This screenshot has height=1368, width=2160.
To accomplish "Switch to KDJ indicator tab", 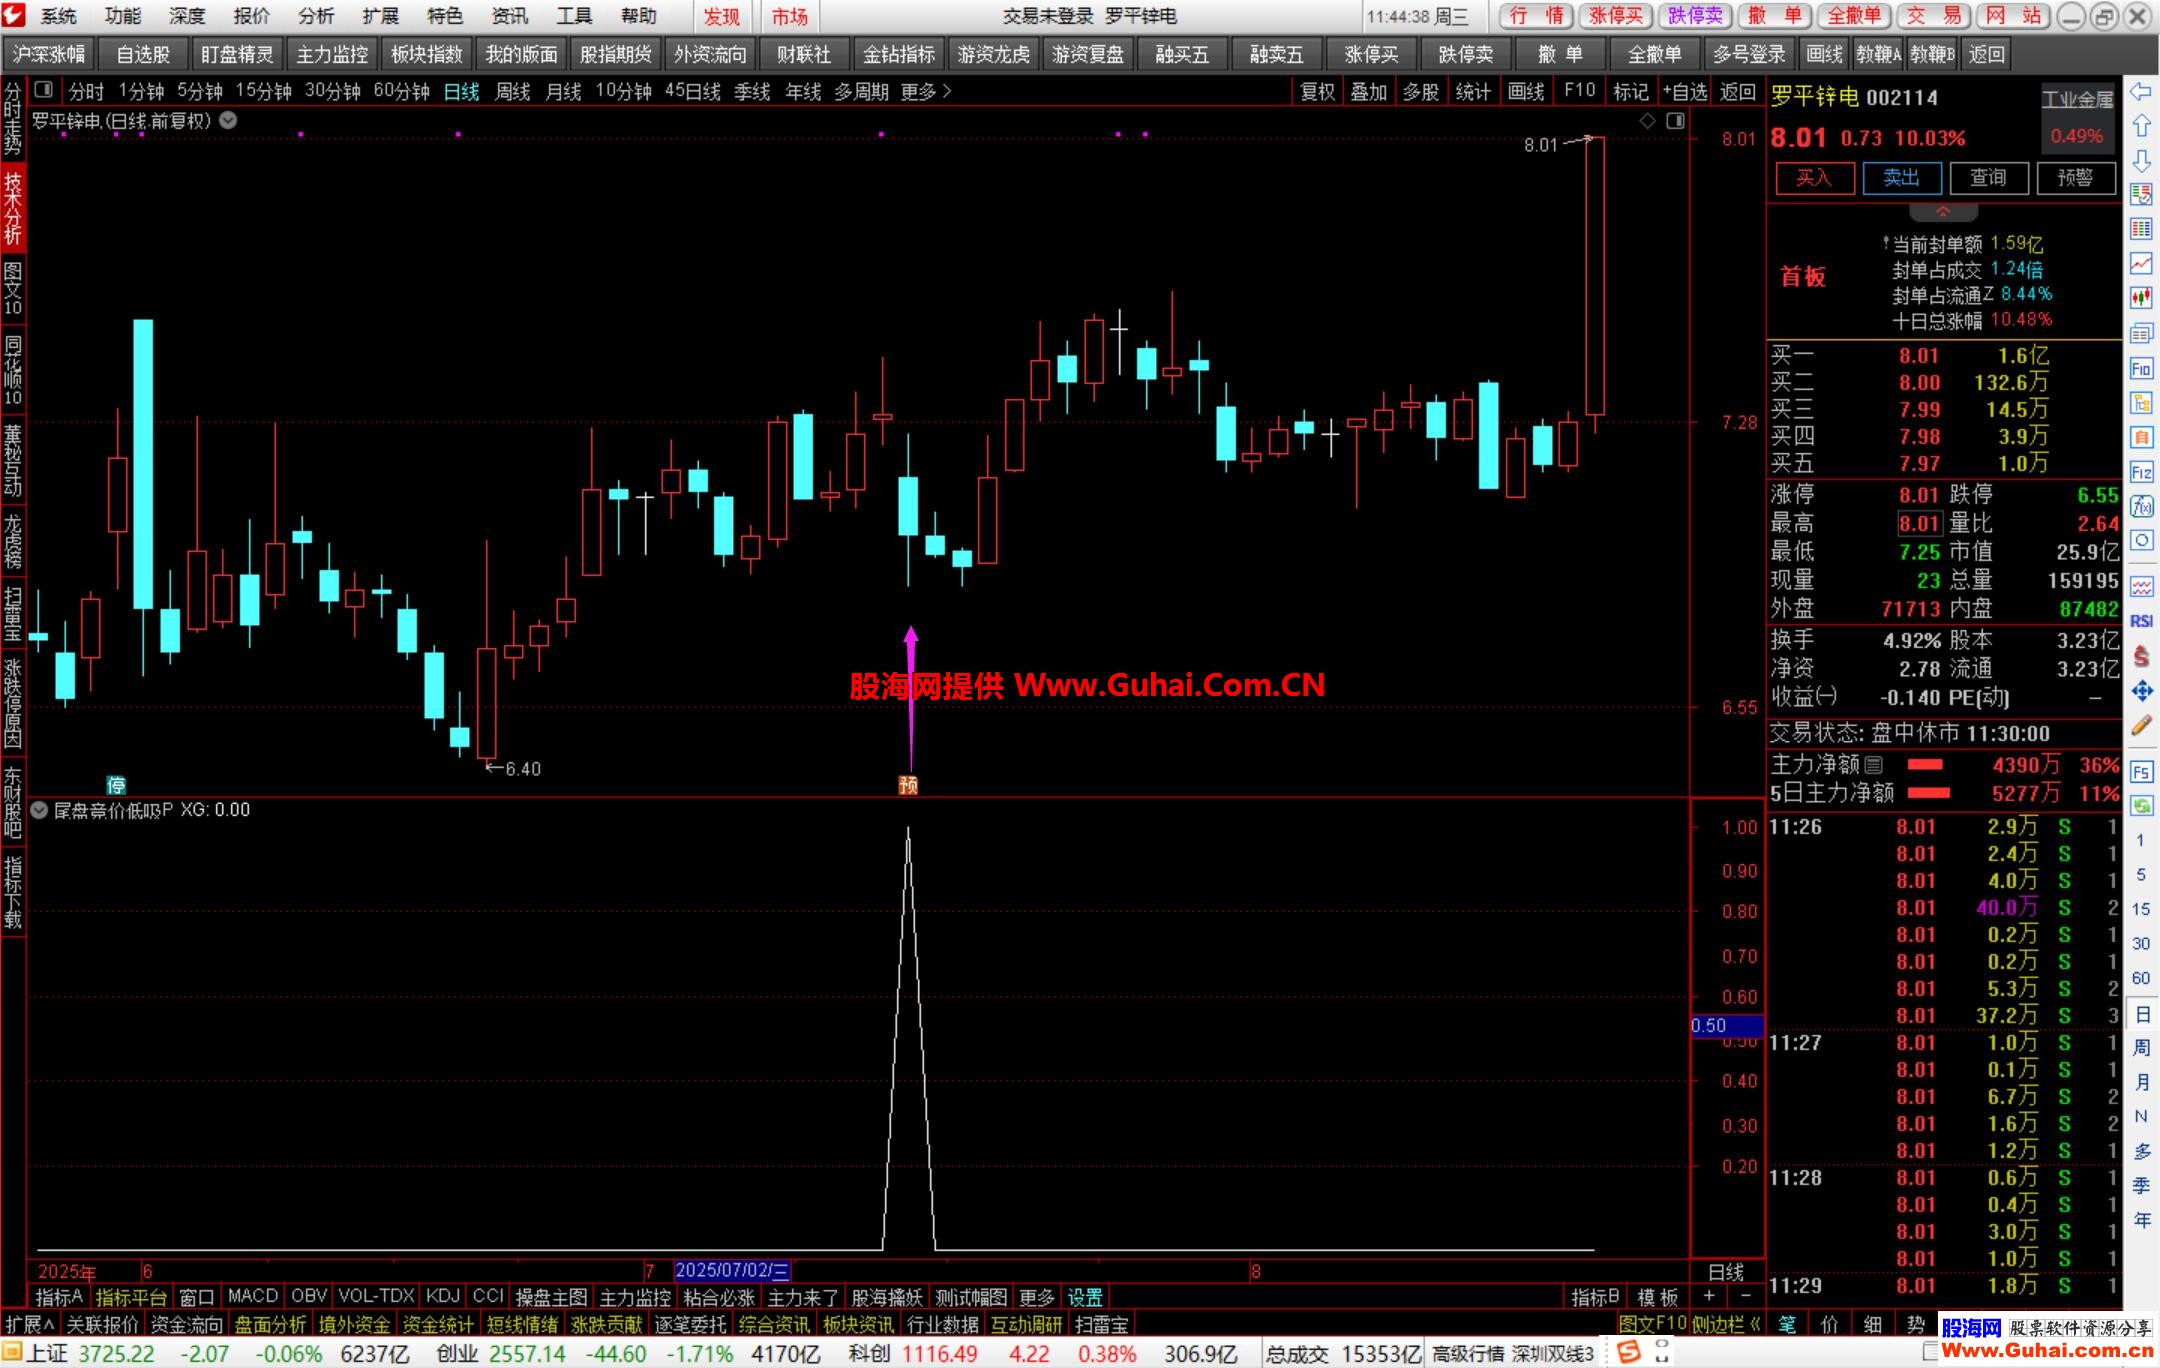I will pyautogui.click(x=442, y=1297).
